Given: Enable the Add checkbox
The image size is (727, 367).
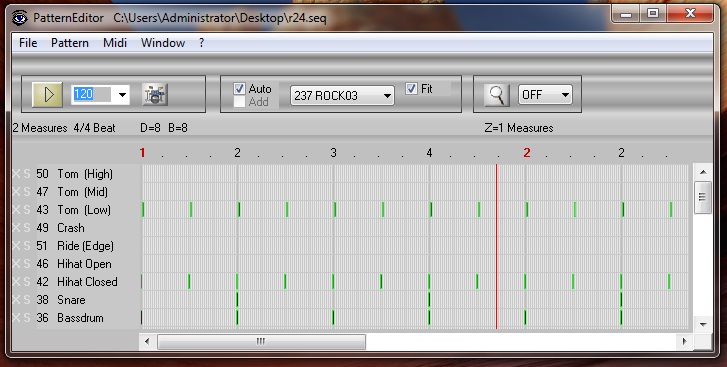Looking at the screenshot, I should (239, 102).
